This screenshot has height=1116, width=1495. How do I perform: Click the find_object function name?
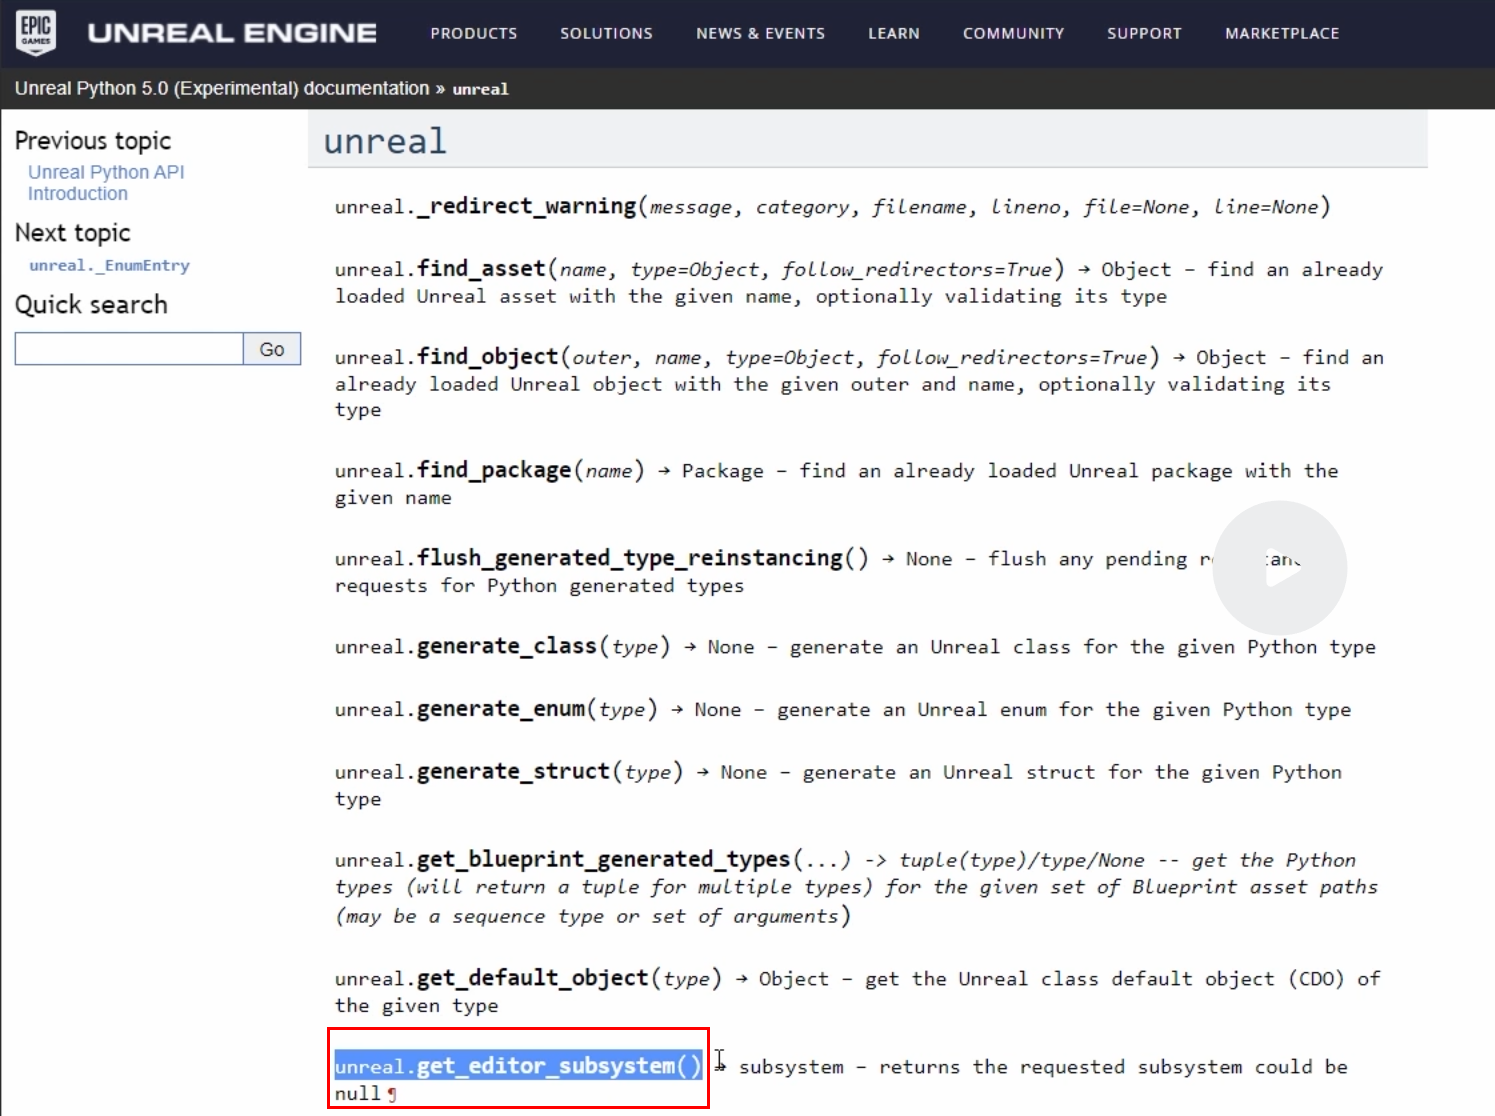487,356
